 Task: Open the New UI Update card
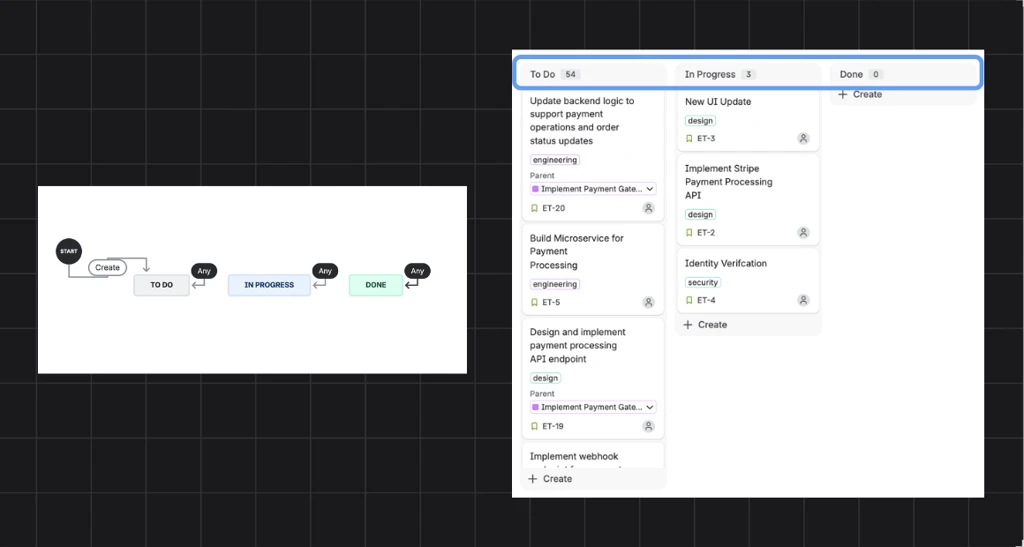pos(748,121)
